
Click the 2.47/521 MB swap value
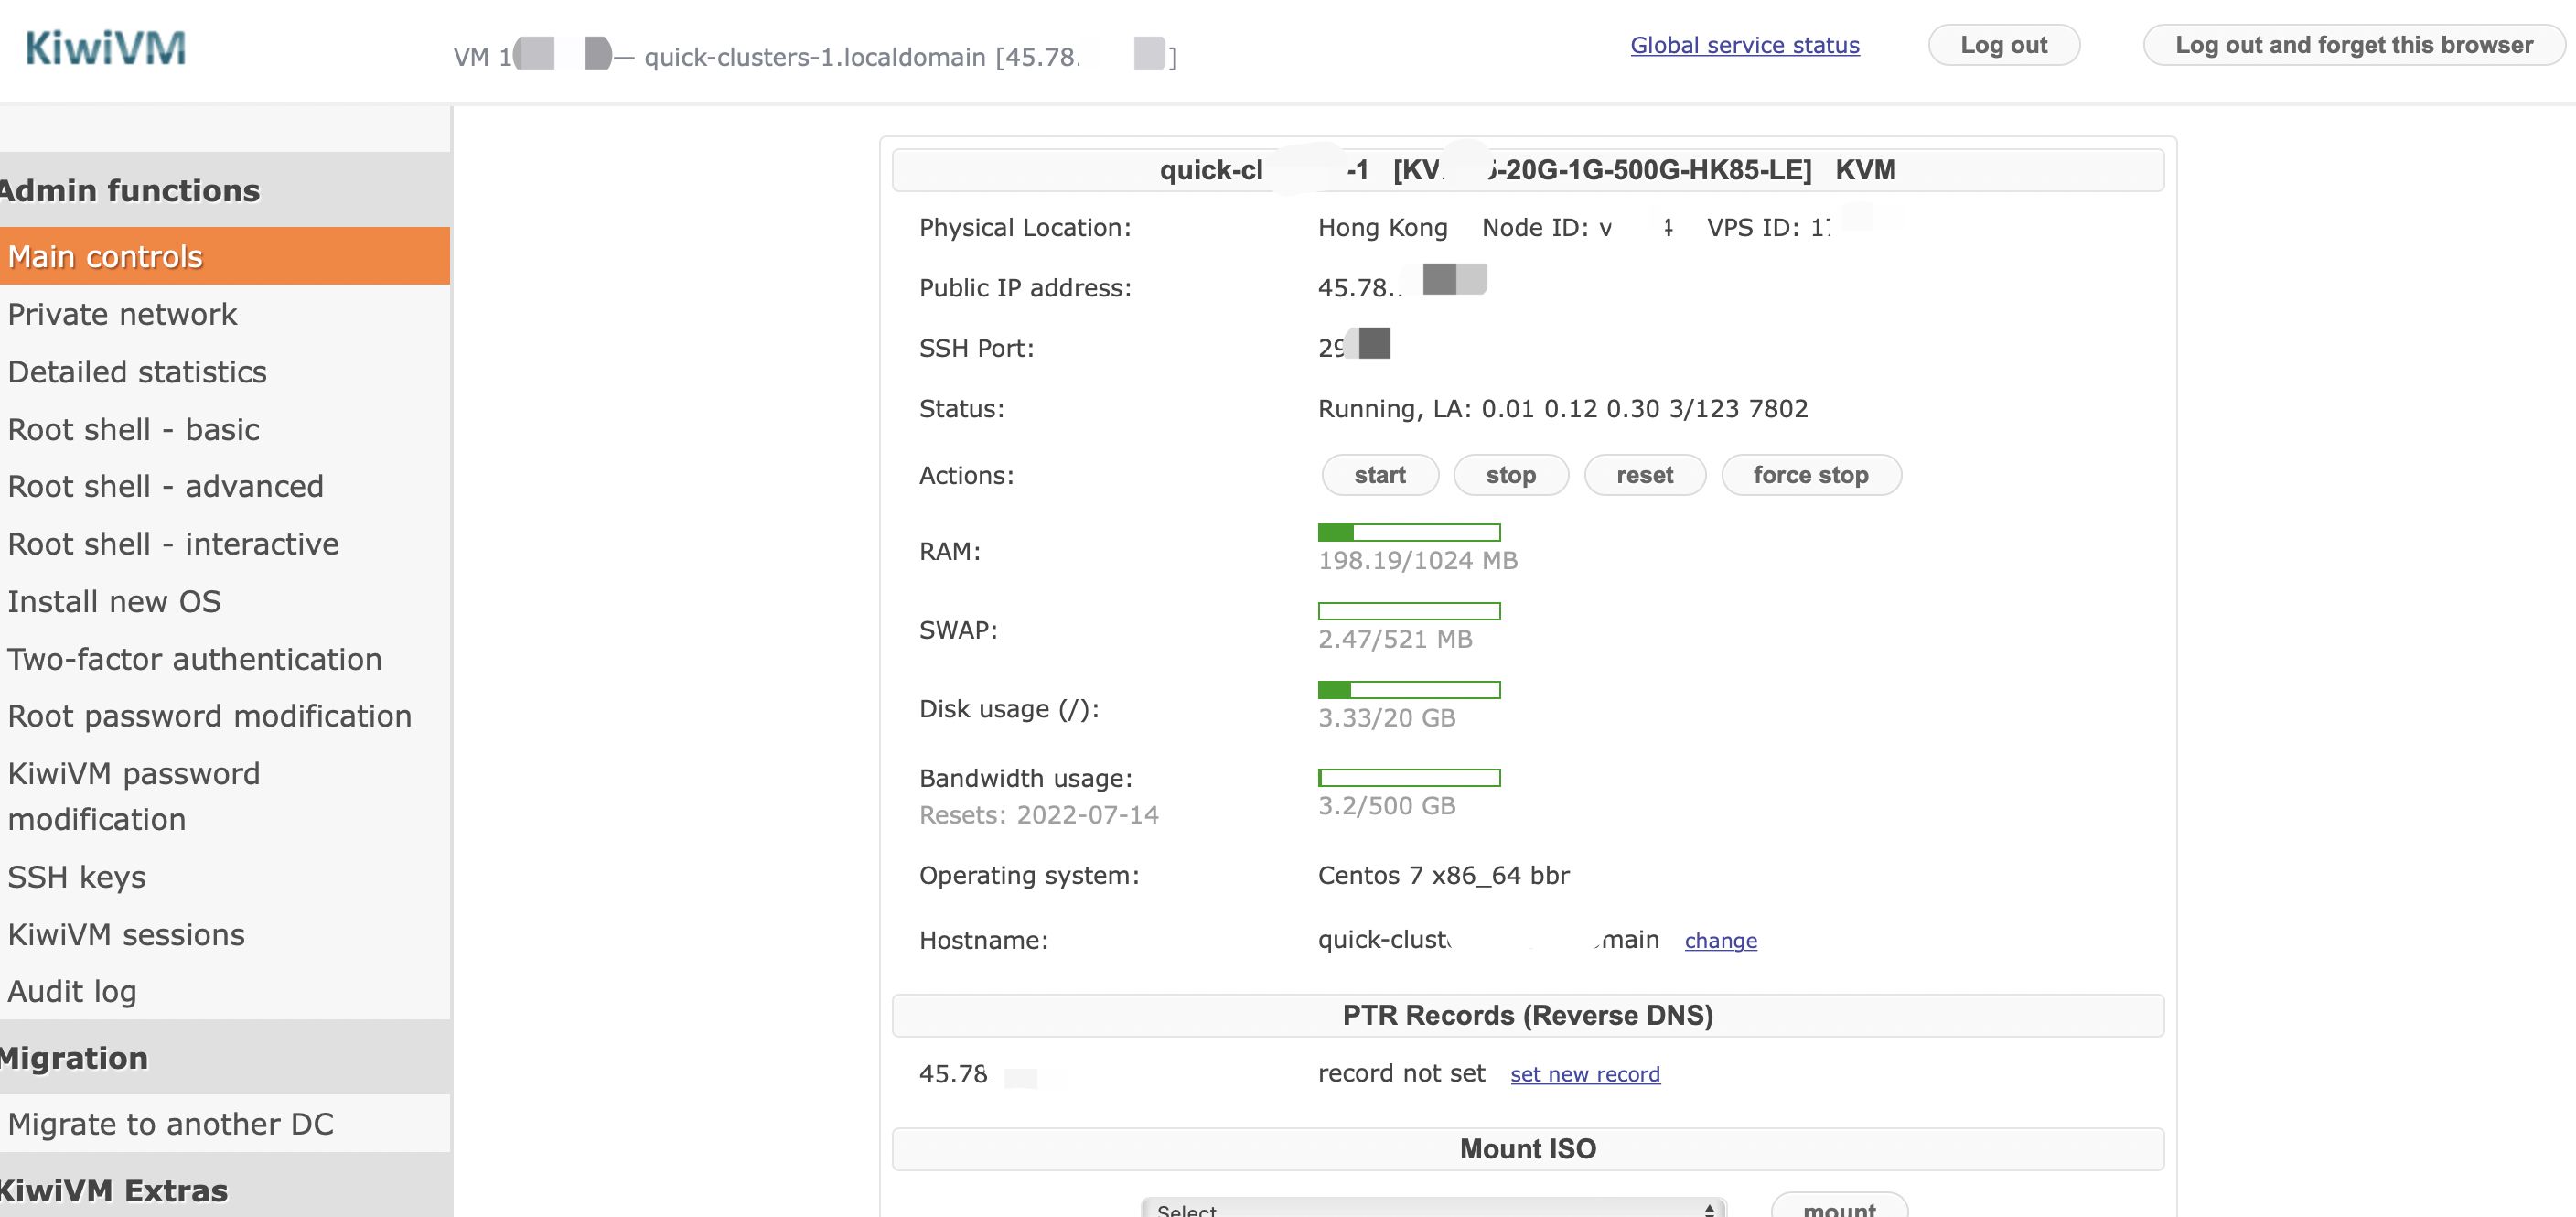[x=1395, y=640]
